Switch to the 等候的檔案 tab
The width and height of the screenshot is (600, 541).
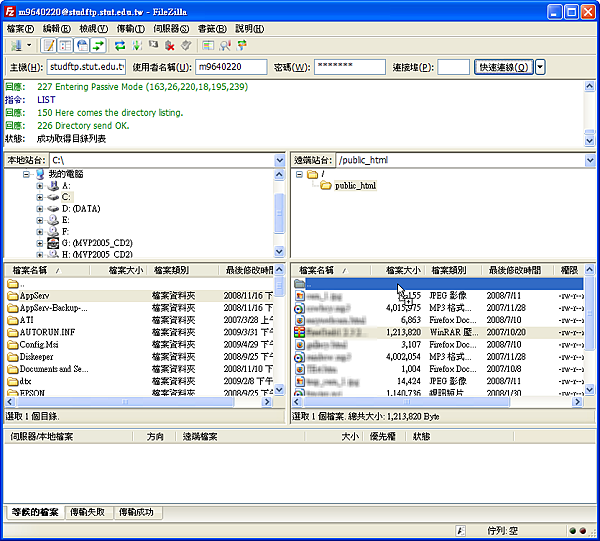(35, 512)
